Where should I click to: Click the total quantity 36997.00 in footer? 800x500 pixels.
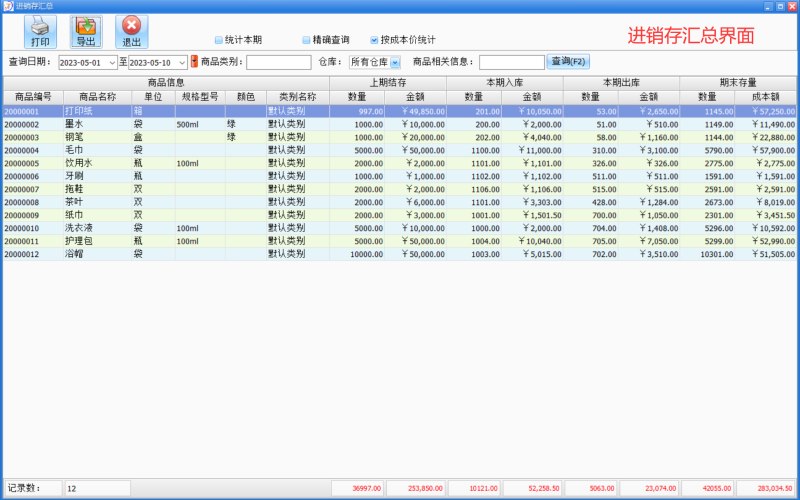tap(358, 488)
